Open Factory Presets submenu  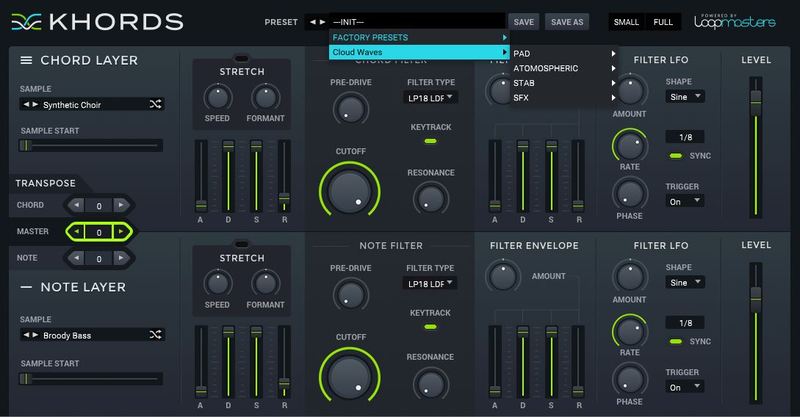coord(419,37)
